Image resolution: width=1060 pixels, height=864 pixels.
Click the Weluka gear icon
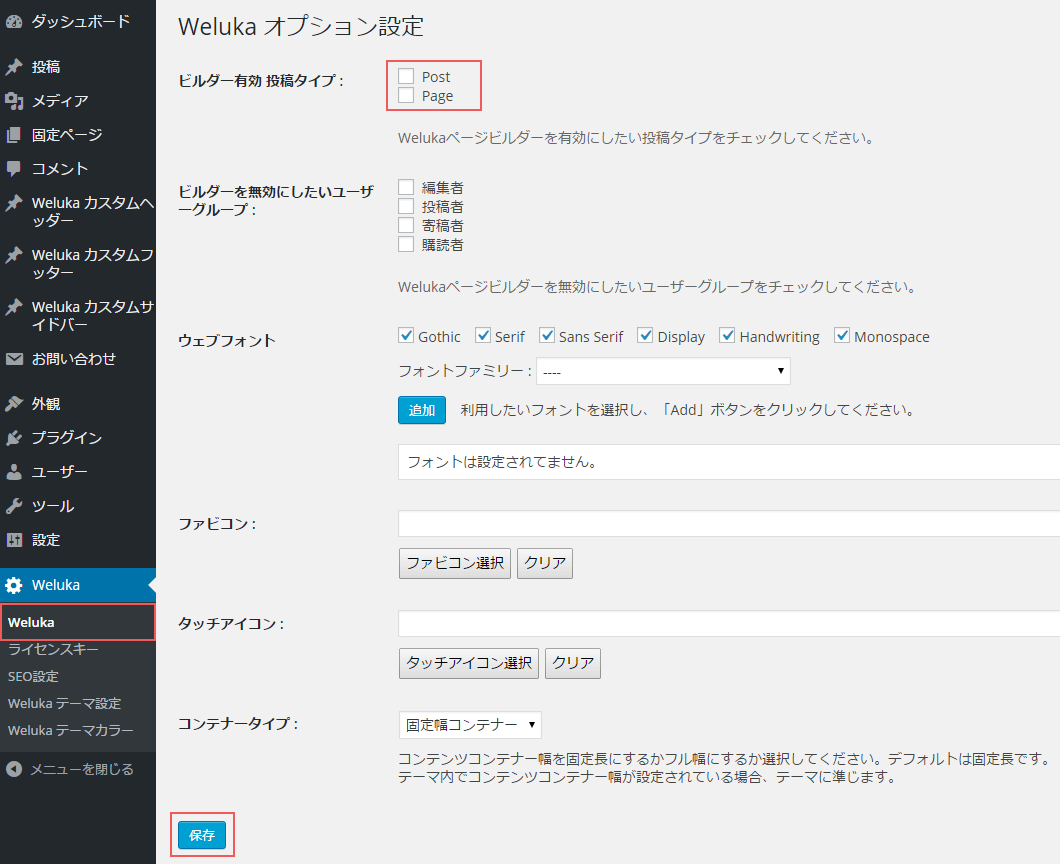[x=14, y=585]
